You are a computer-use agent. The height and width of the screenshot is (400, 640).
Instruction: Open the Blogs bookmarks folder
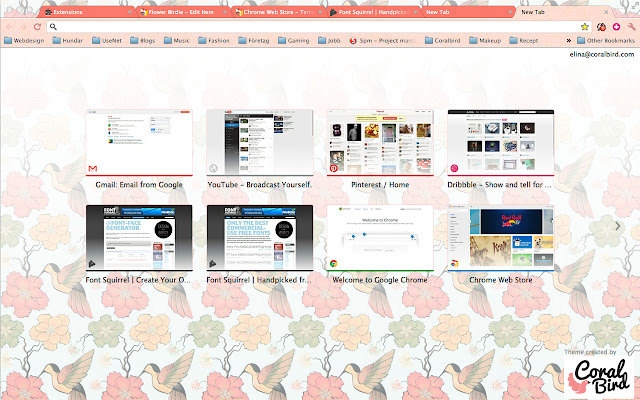(x=142, y=40)
